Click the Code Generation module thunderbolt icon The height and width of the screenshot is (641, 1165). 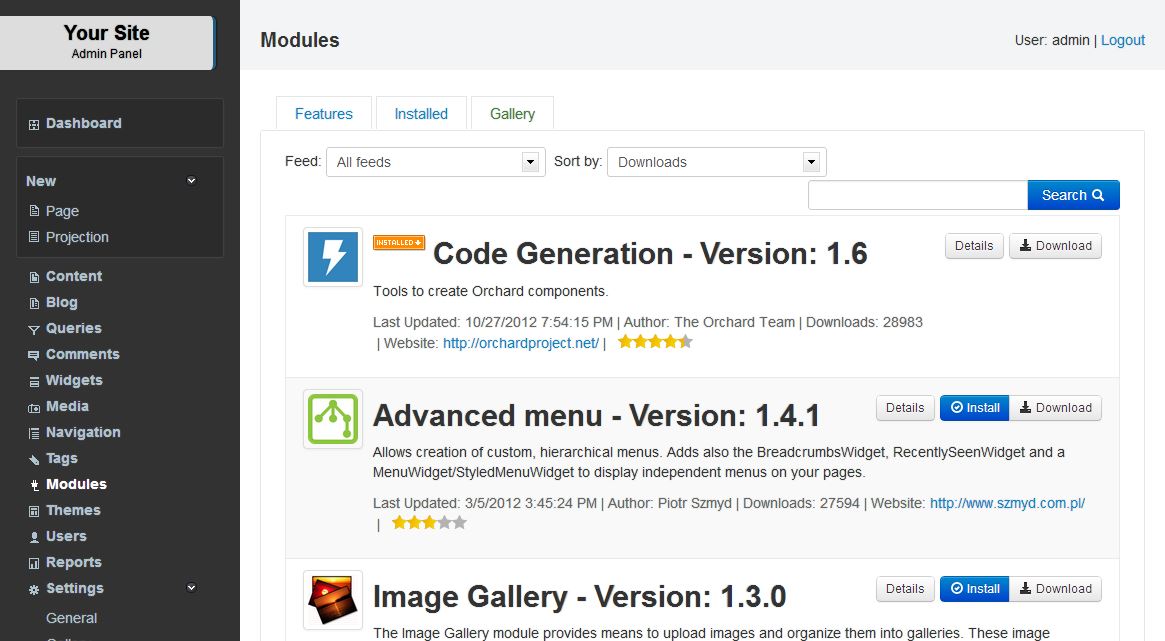point(332,257)
